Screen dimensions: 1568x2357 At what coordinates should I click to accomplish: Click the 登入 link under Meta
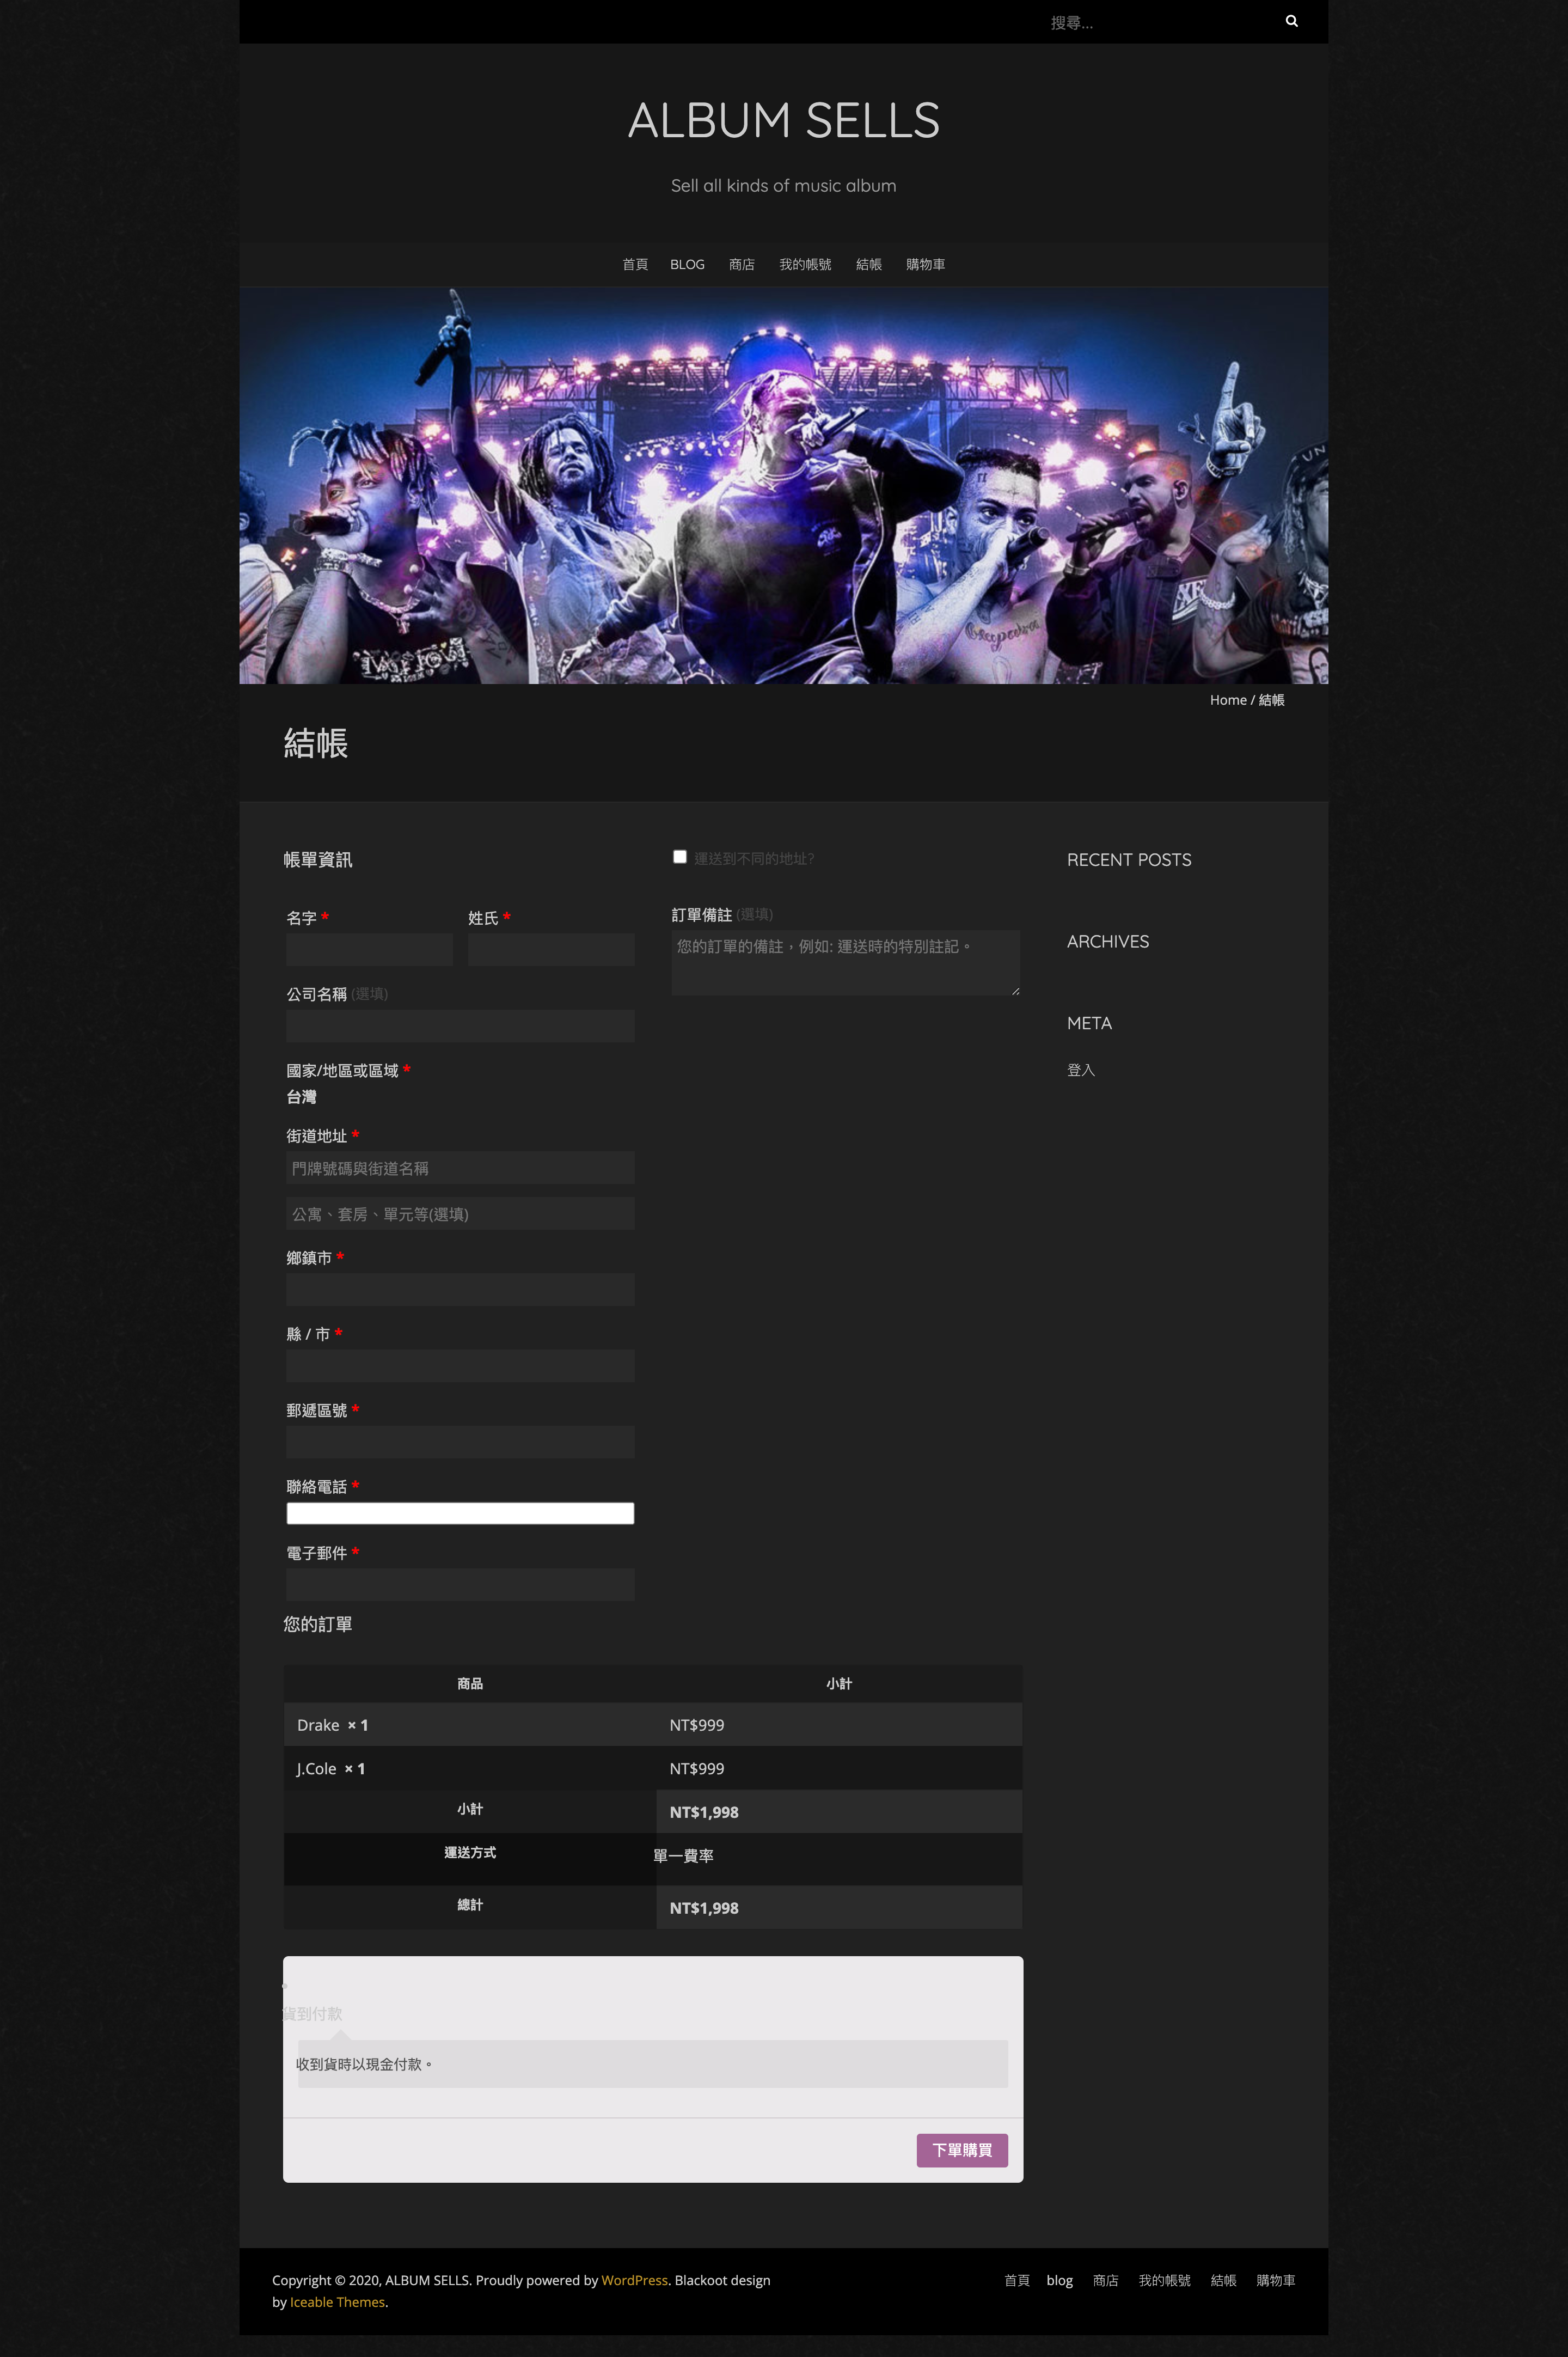(x=1080, y=1070)
